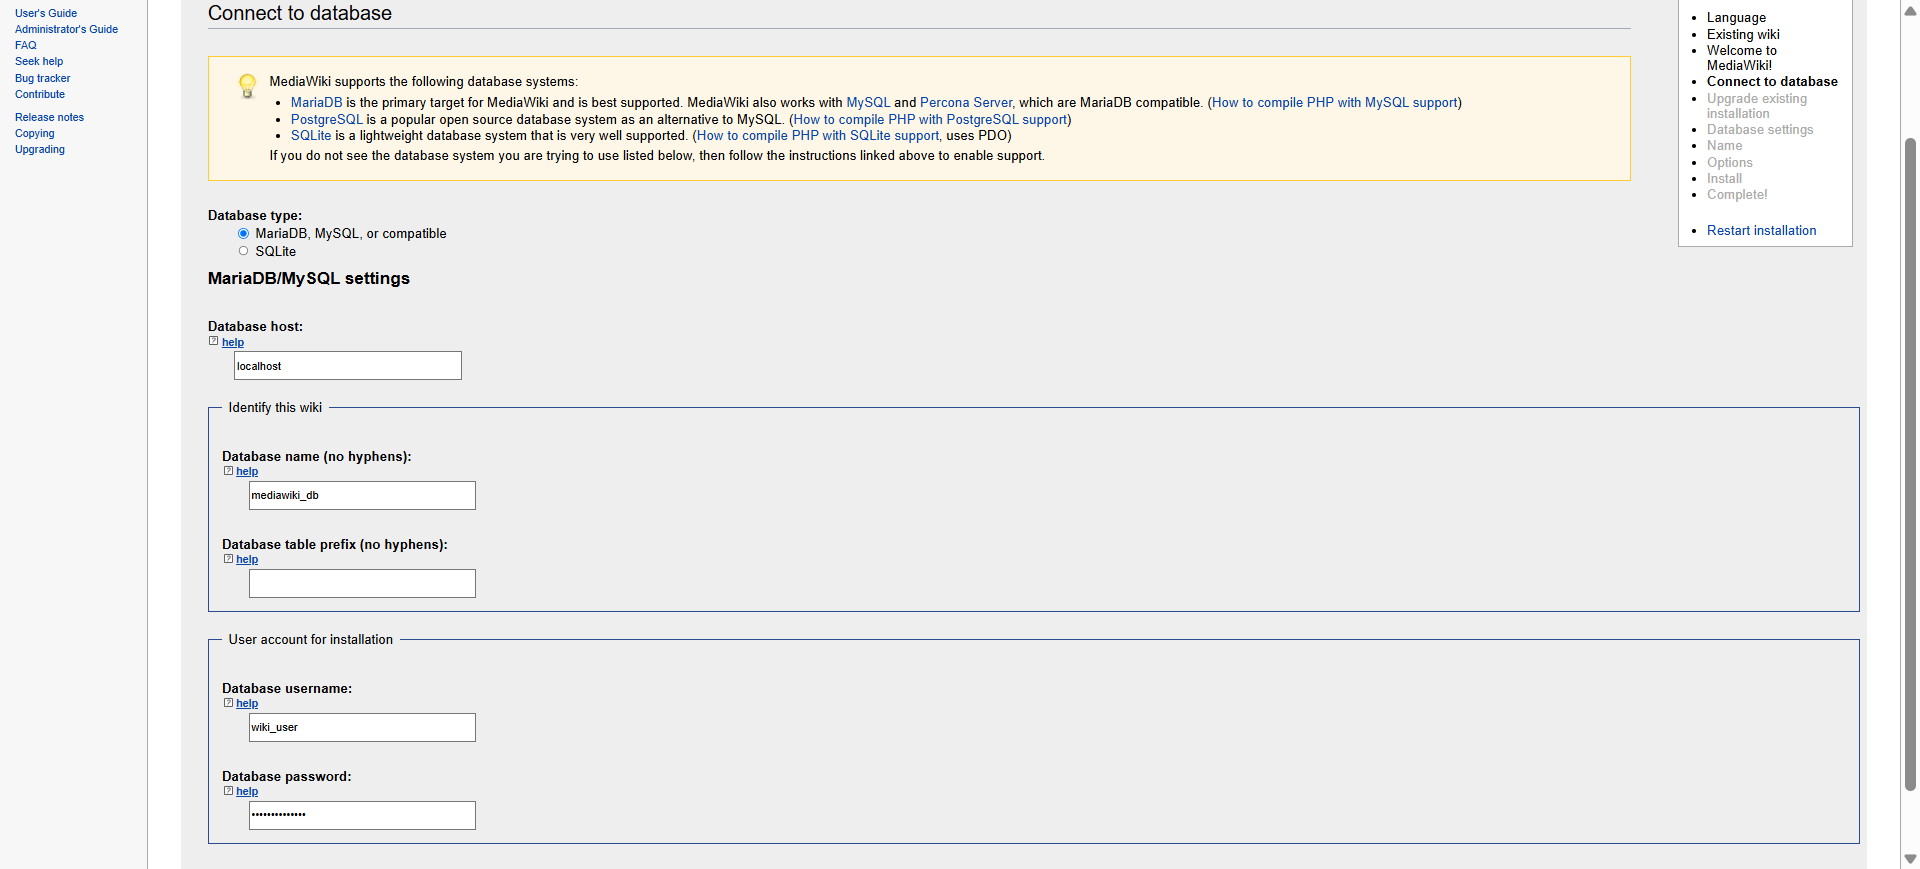The image size is (1920, 869).
Task: Open Contribute sidebar link
Action: (40, 94)
